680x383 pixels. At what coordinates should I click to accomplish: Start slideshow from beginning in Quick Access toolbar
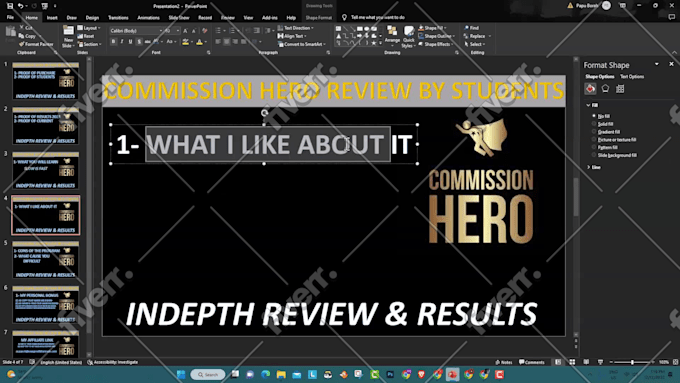pyautogui.click(x=44, y=6)
